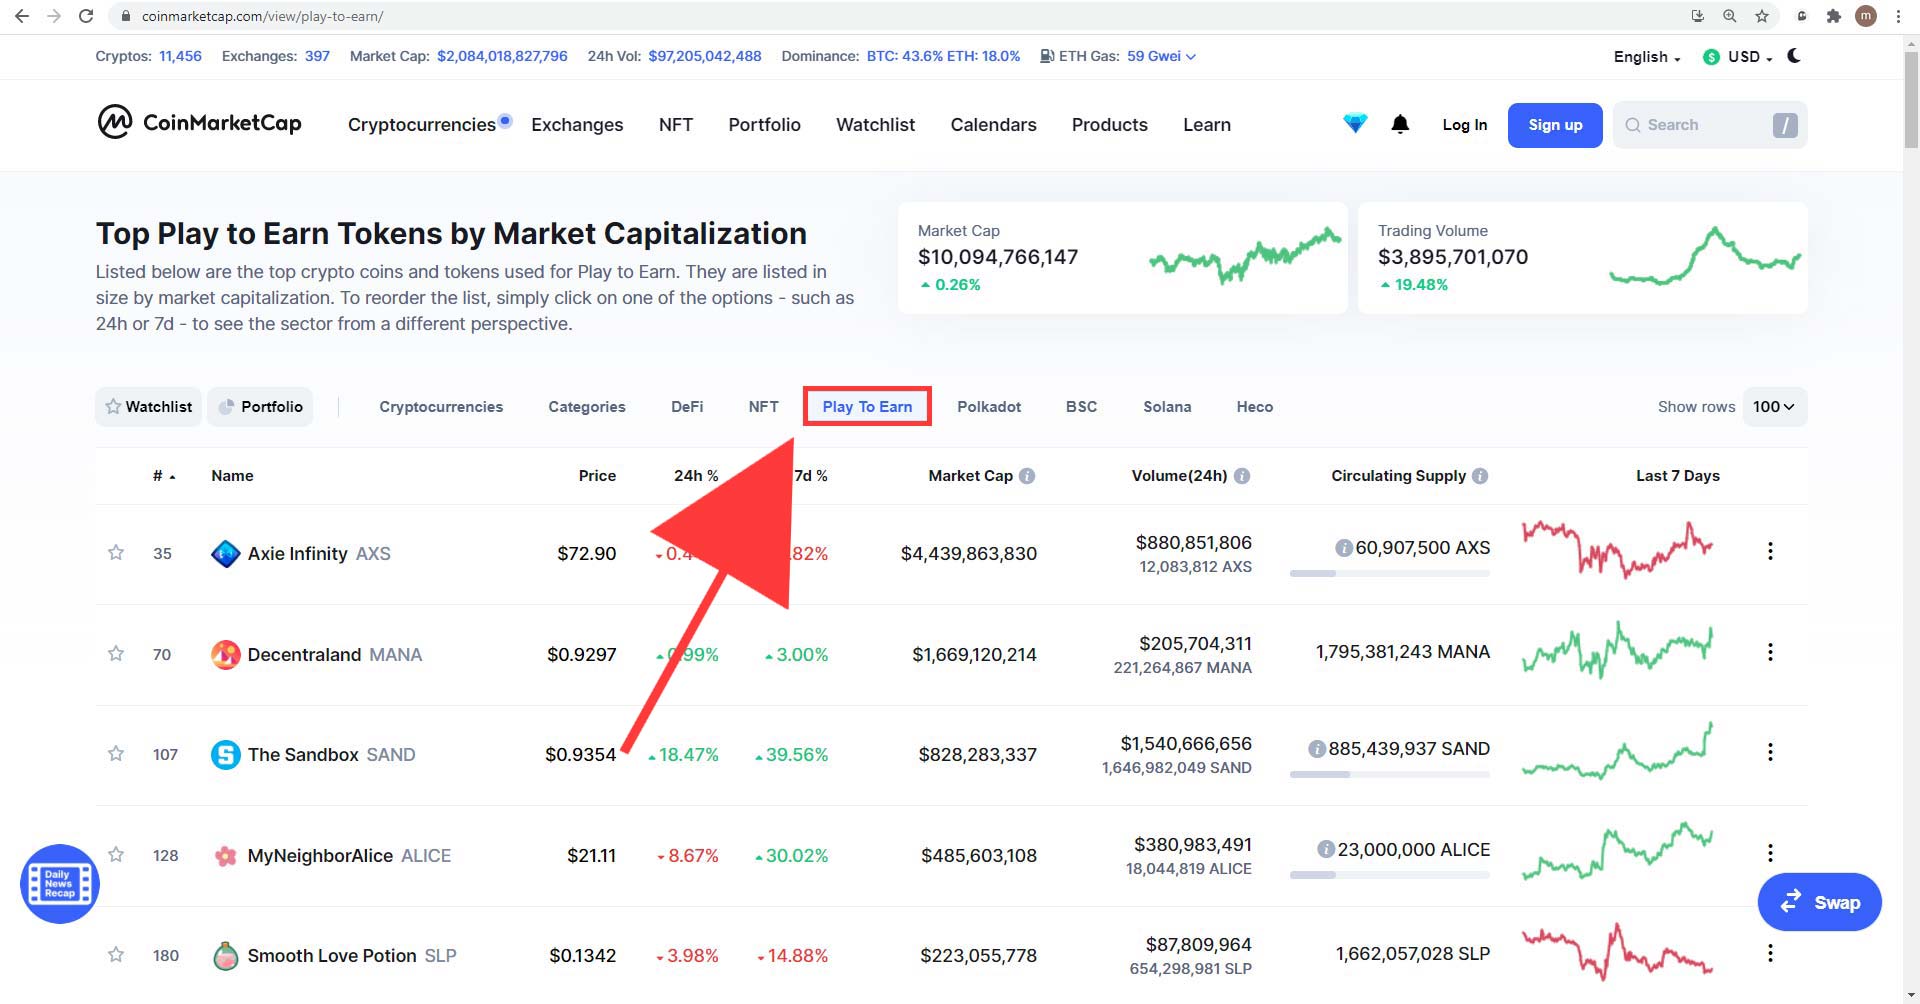Click the Swap button

[1819, 902]
